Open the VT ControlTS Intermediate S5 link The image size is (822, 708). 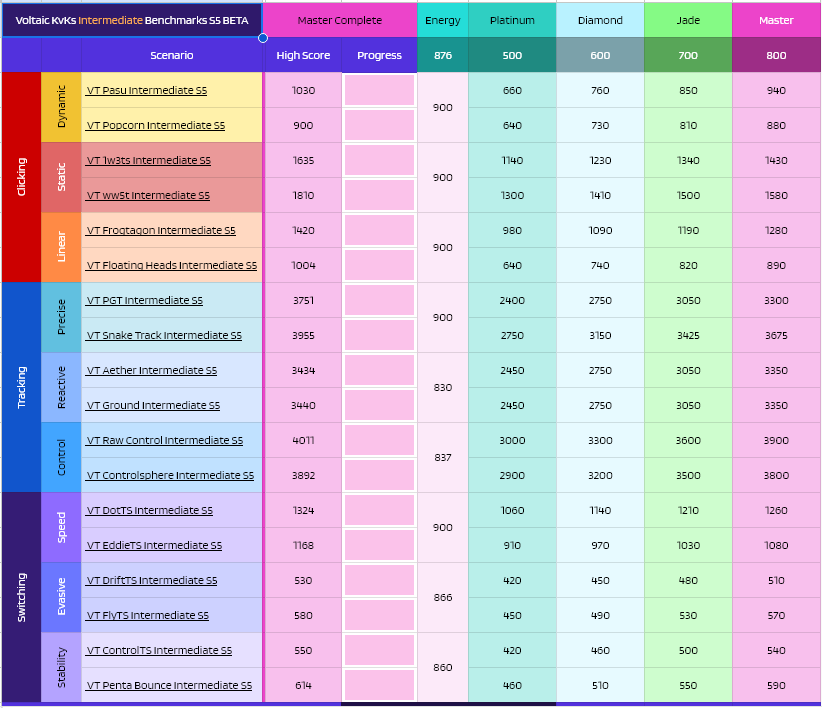pyautogui.click(x=159, y=650)
